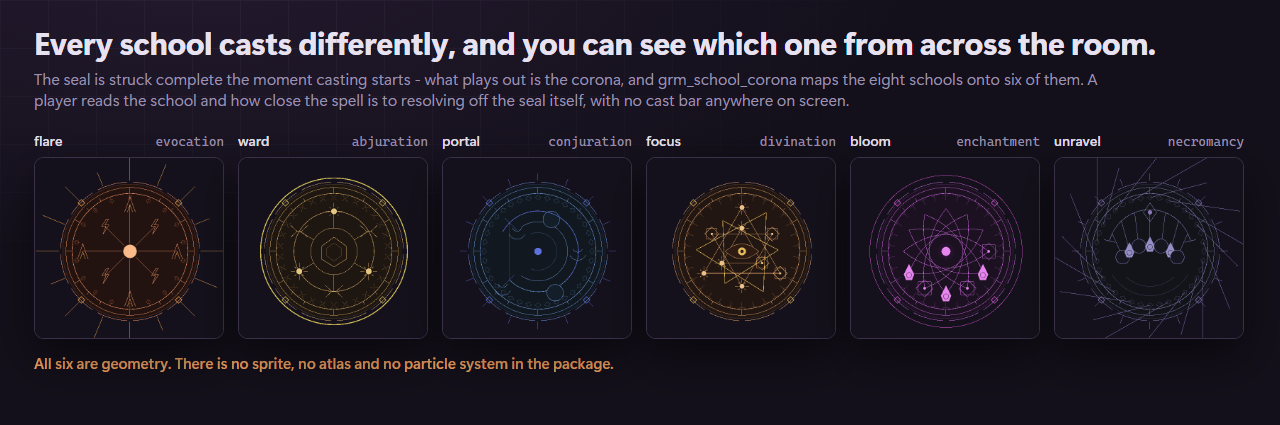Click the "necromancy" school tag
The image size is (1280, 425).
1206,142
